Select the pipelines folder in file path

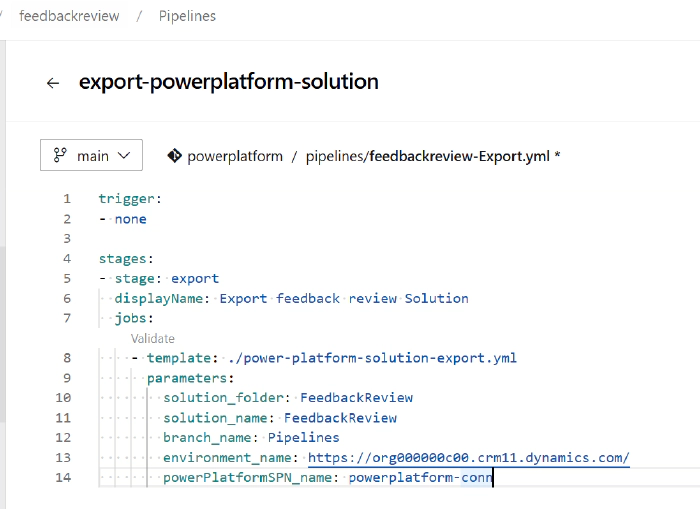(335, 156)
